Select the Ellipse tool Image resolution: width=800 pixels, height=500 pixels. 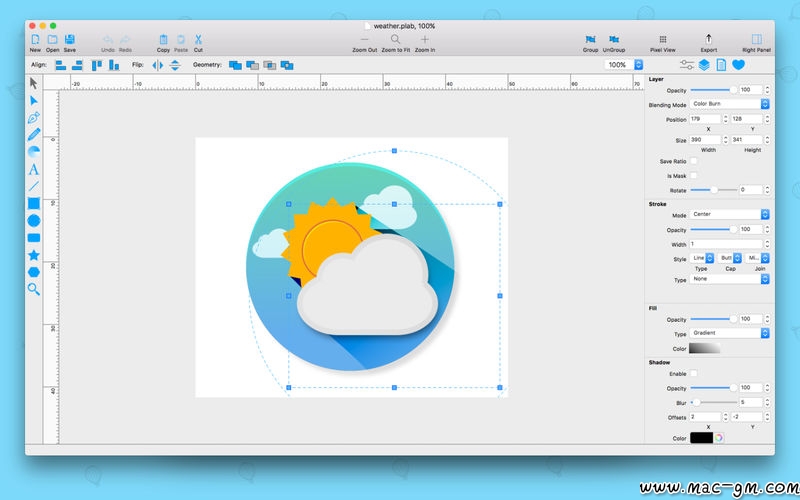click(x=34, y=220)
